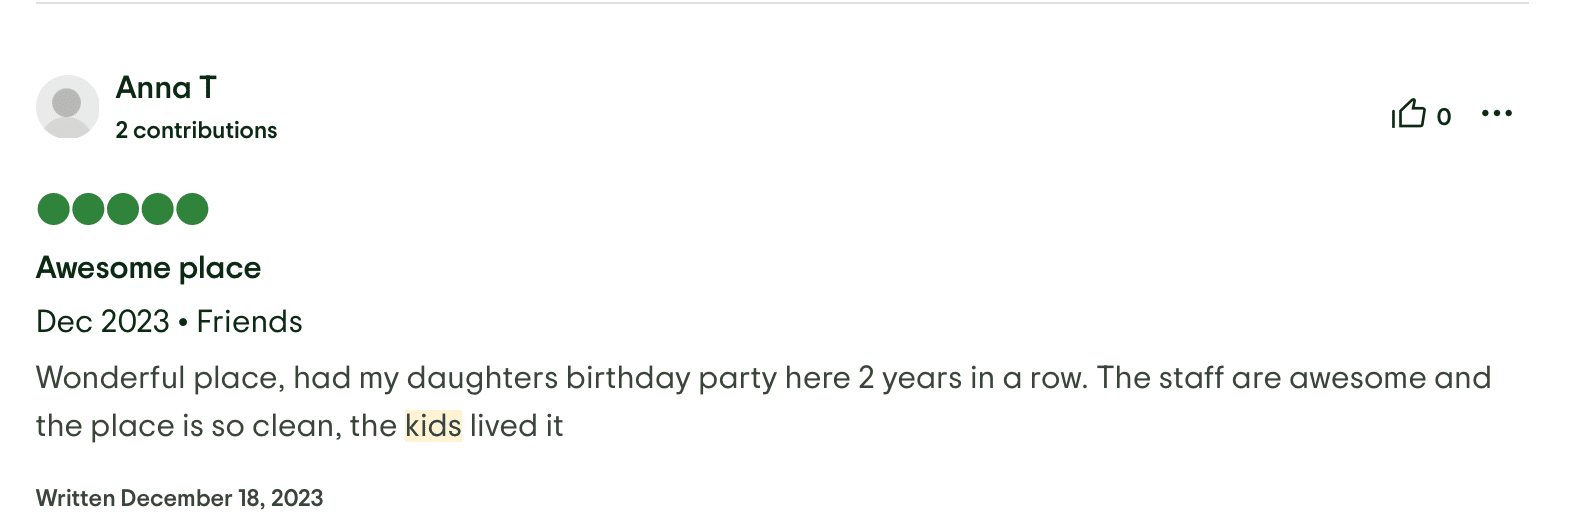Click 'Written December 18, 2023' date text
The image size is (1580, 532).
179,498
